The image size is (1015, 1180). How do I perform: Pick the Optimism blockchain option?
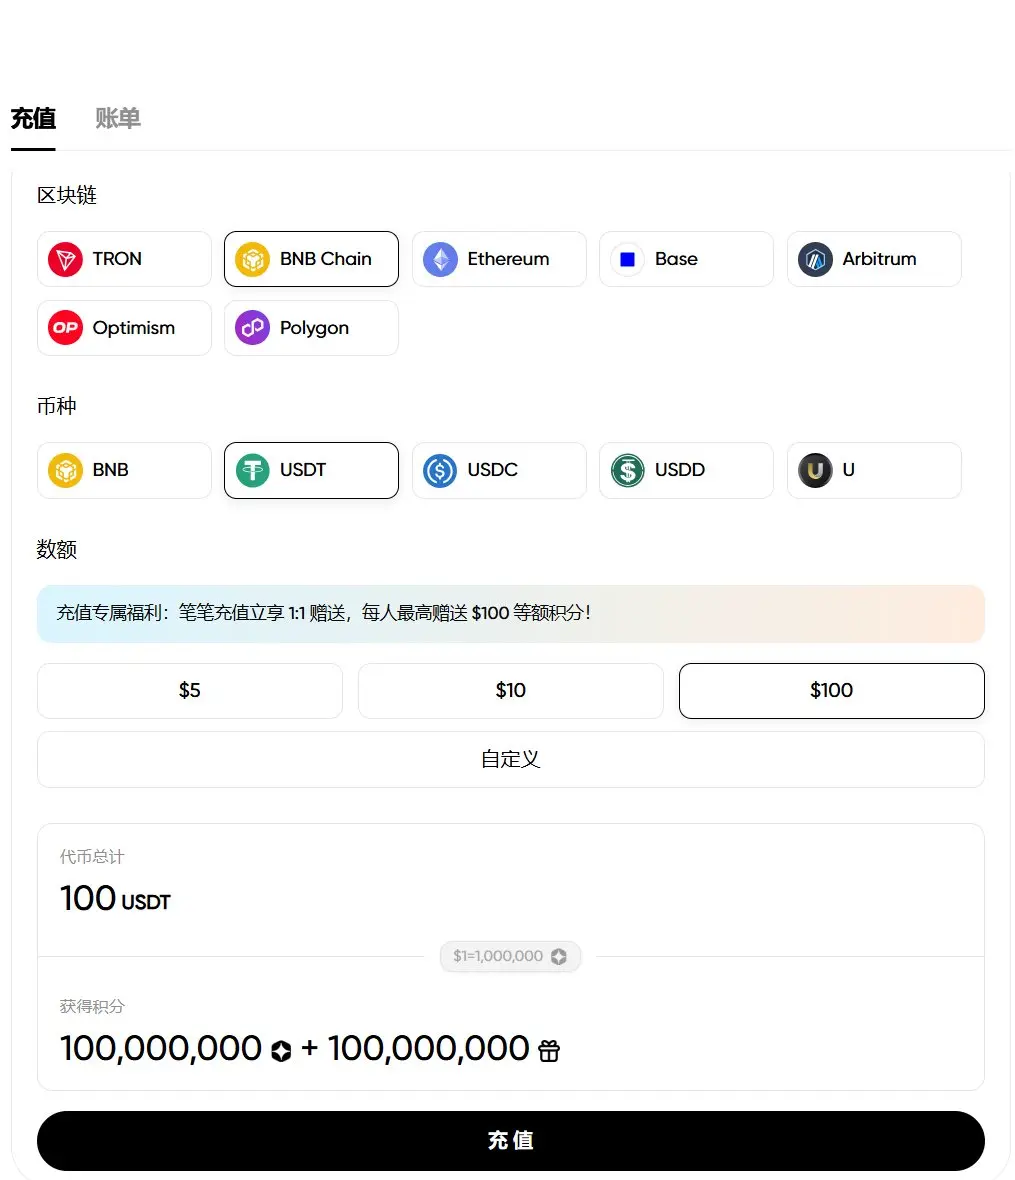click(x=124, y=328)
